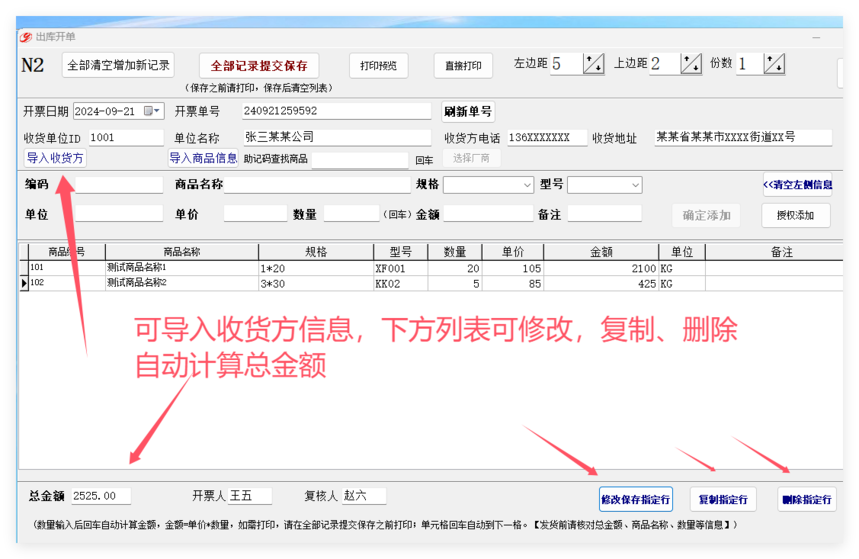This screenshot has width=859, height=559.
Task: Click 修改保存指定行 button
Action: (635, 499)
